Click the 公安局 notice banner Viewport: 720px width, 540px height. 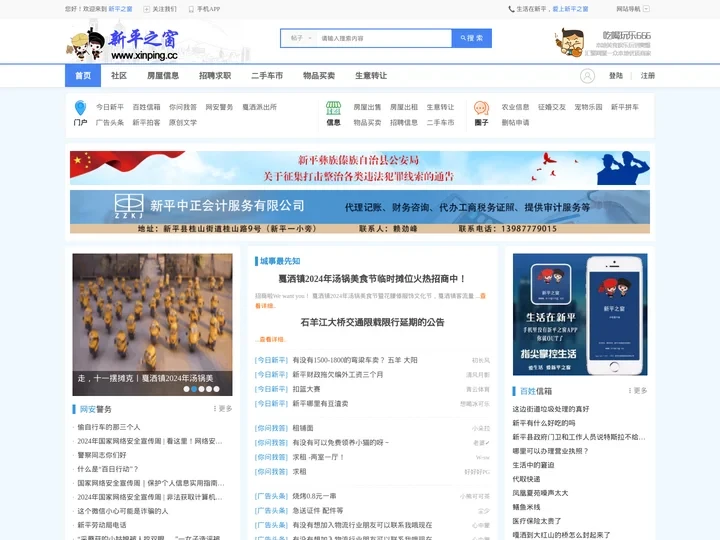(360, 168)
